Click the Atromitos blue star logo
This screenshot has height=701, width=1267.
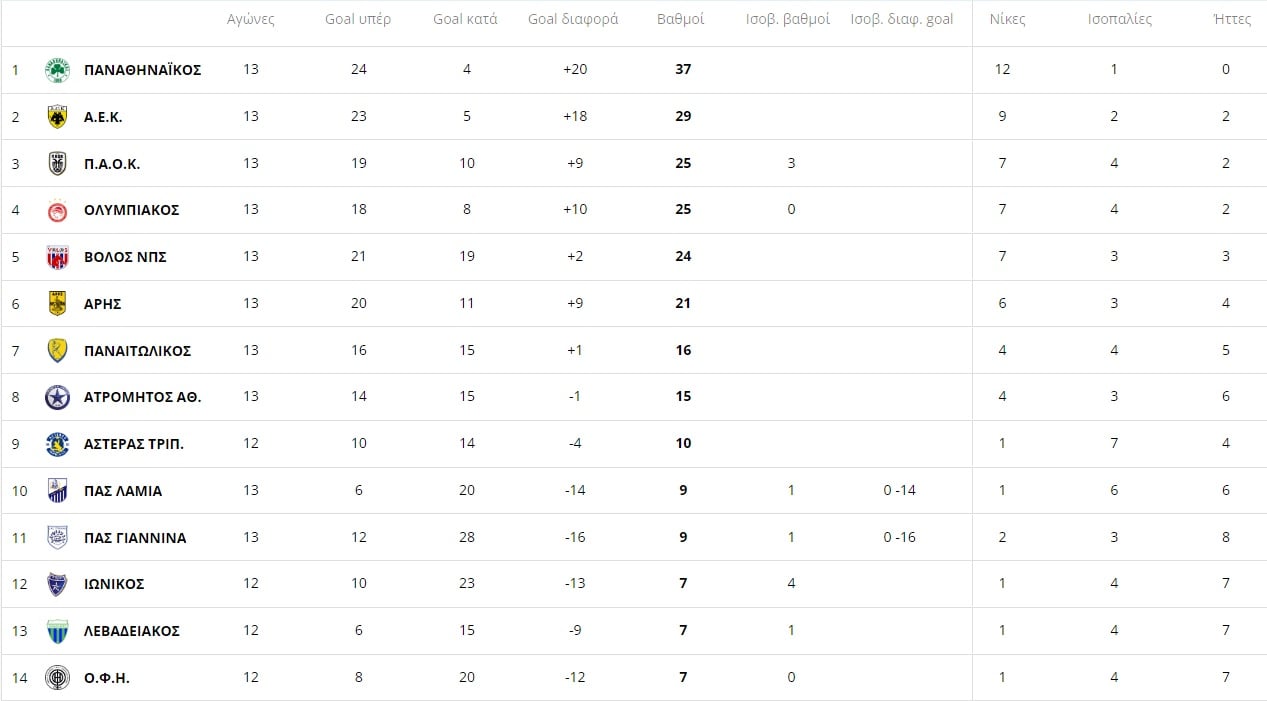point(57,397)
